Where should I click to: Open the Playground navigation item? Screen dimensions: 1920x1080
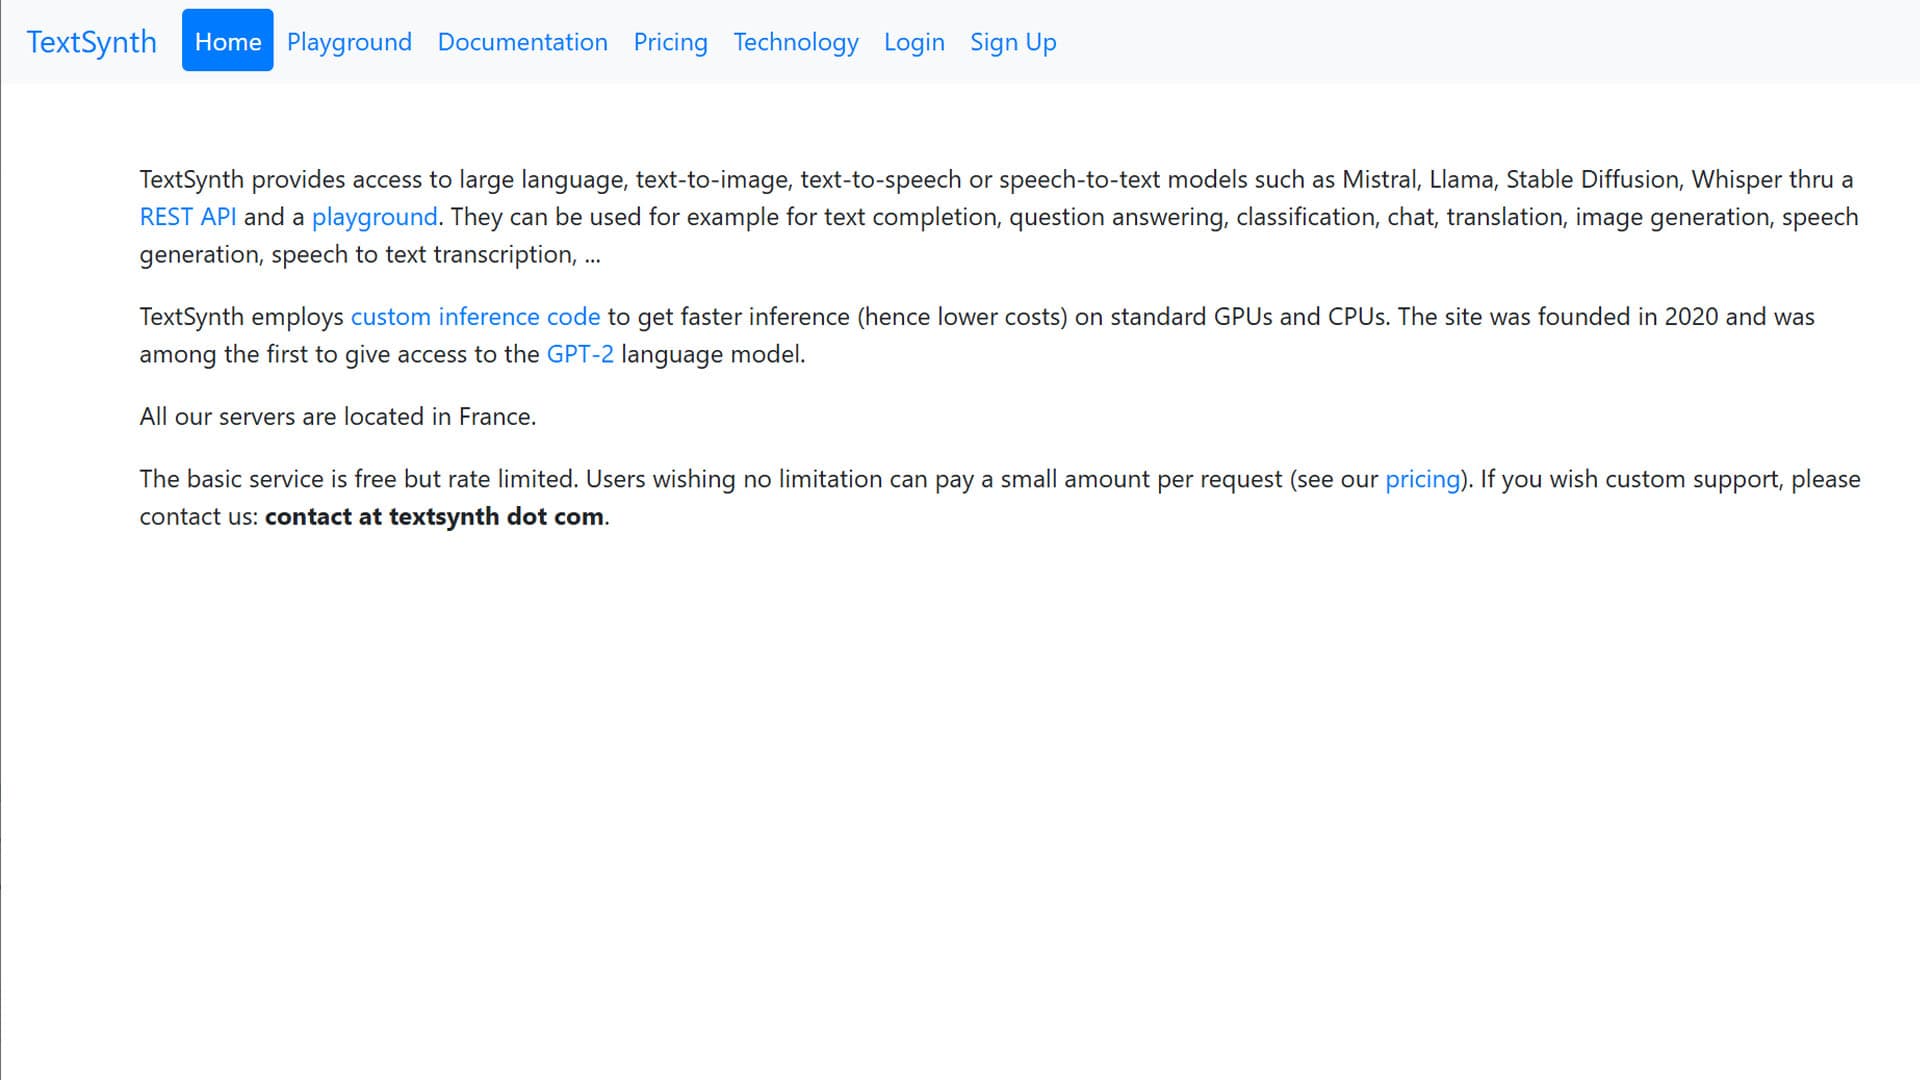point(349,42)
